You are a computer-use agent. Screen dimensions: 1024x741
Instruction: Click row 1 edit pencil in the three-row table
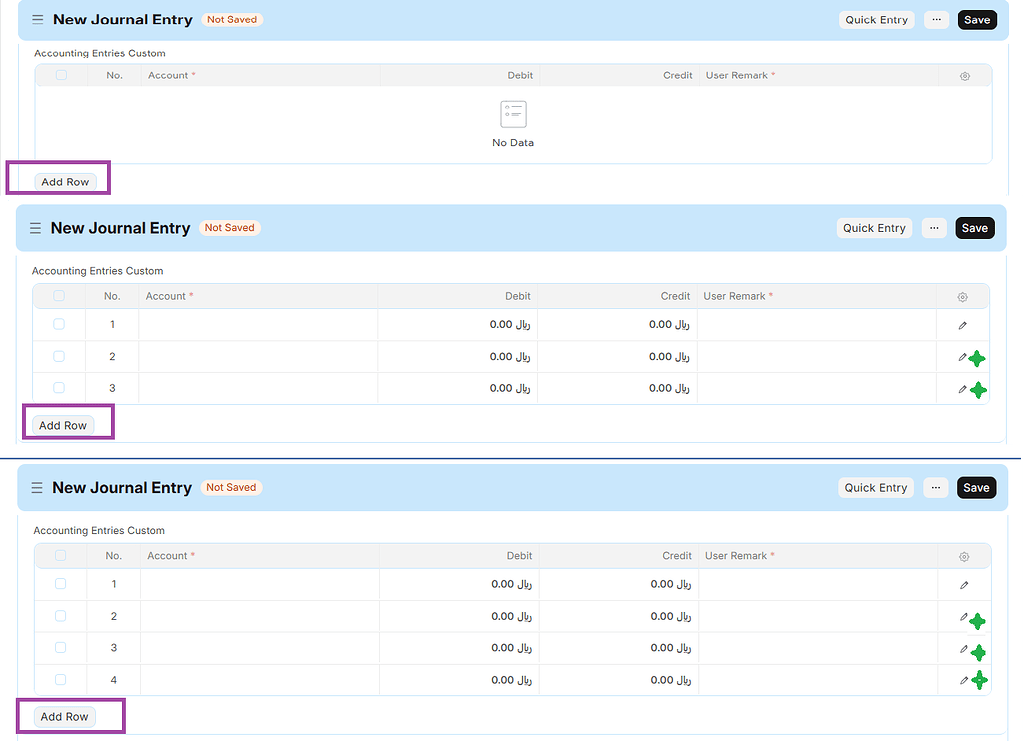(x=962, y=325)
